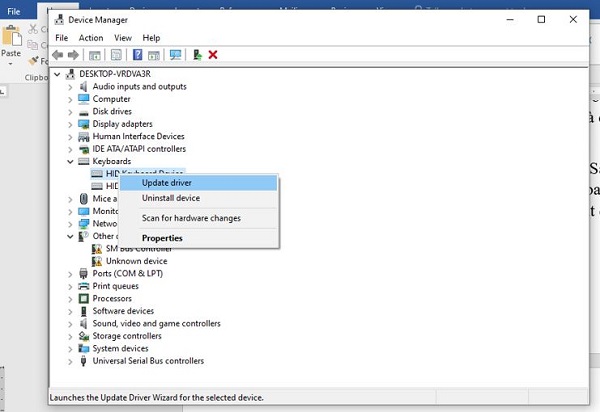600x412 pixels.
Task: Expand Universal Serial Bus controllers
Action: point(70,362)
